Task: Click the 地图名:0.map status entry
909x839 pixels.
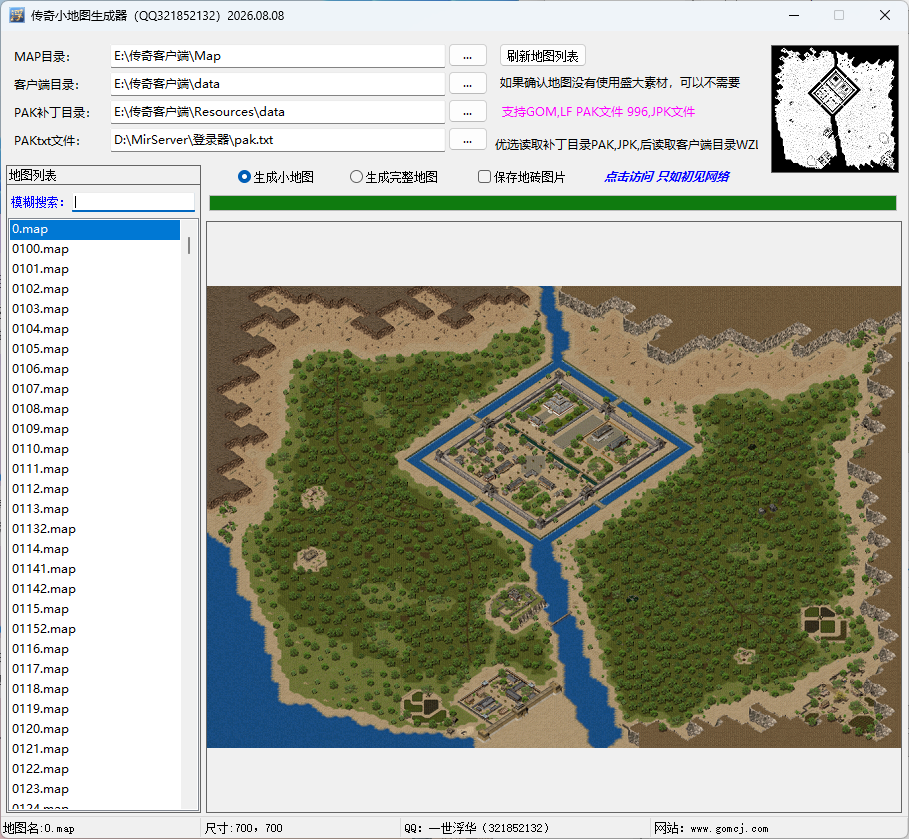Action: [39, 829]
